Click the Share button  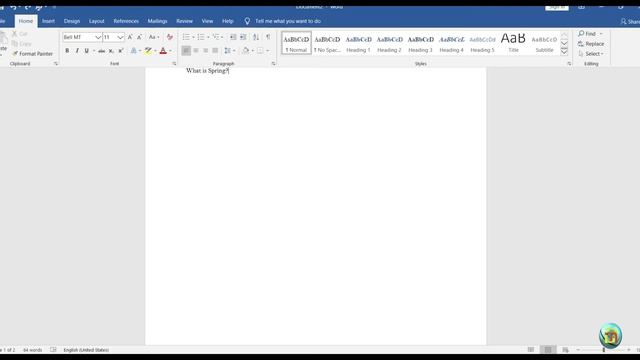(630, 21)
